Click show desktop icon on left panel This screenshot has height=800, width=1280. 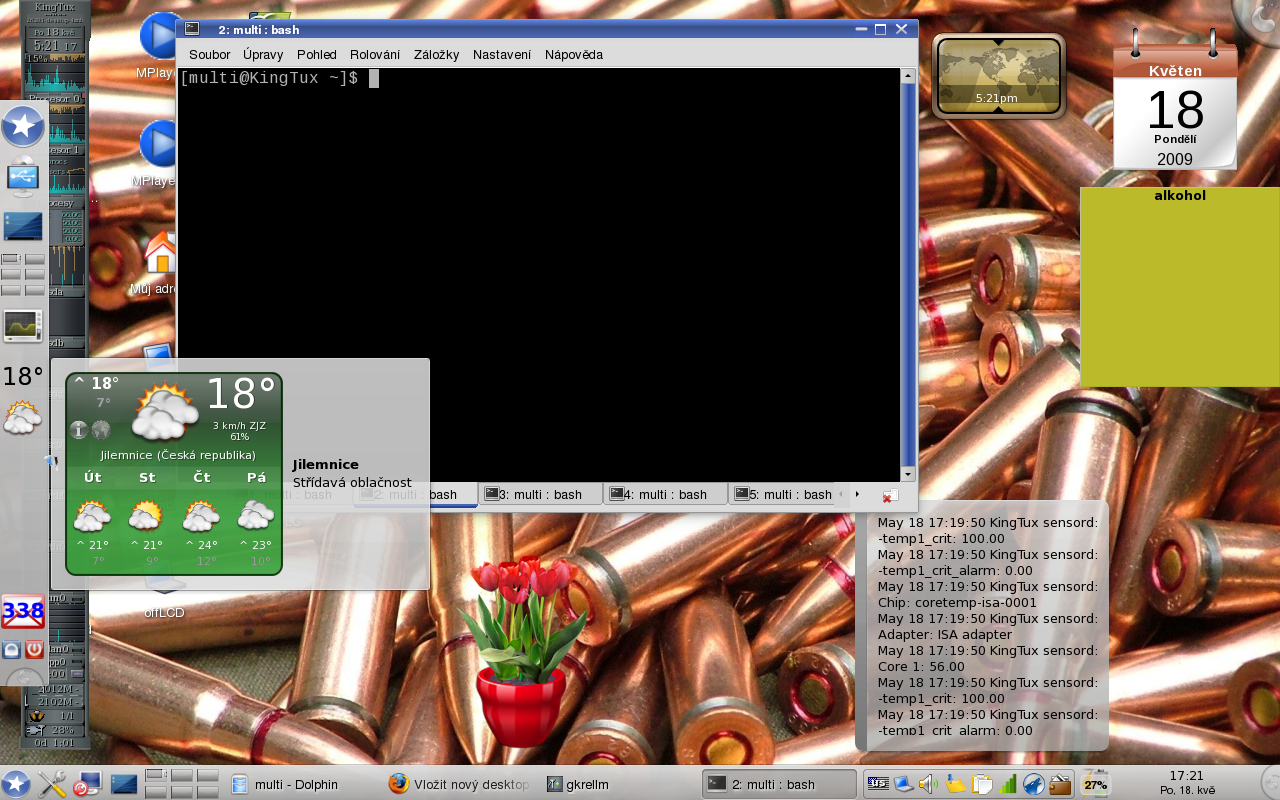pyautogui.click(x=23, y=227)
